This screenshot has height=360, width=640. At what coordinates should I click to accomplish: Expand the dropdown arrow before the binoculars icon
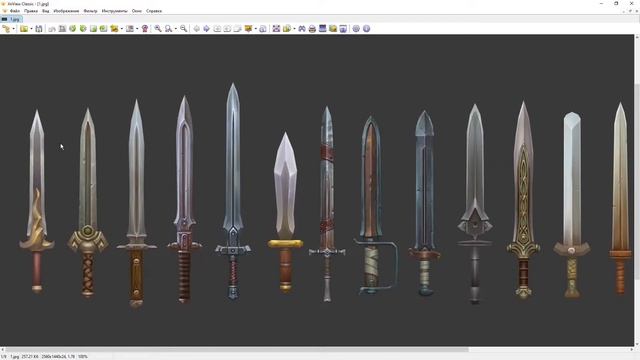(294, 29)
